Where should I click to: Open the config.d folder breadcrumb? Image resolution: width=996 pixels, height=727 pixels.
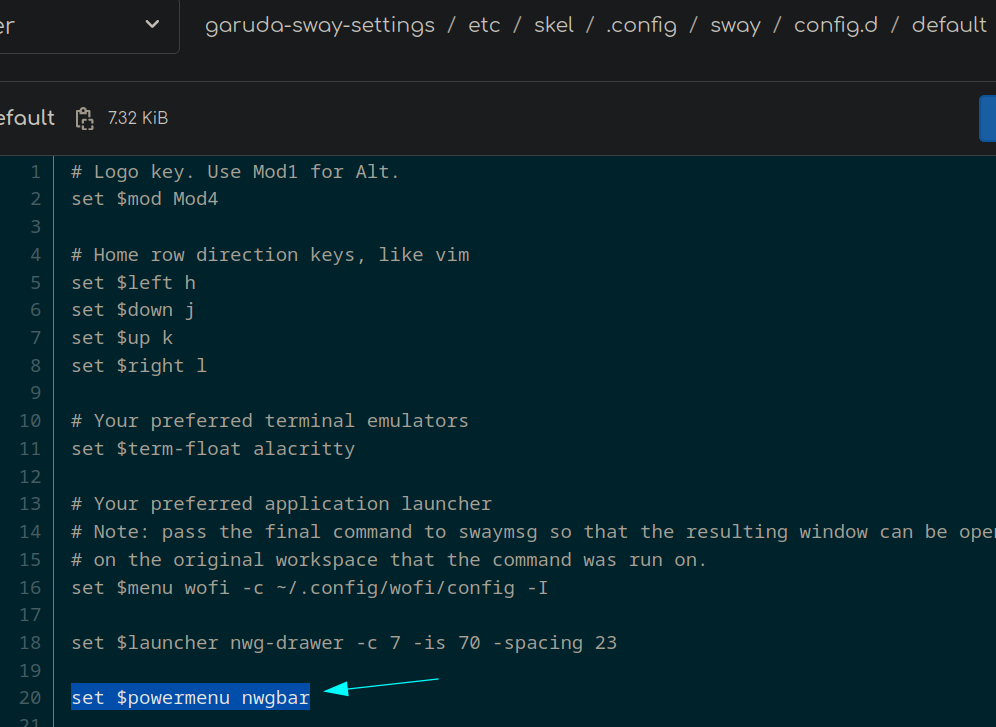pos(836,26)
